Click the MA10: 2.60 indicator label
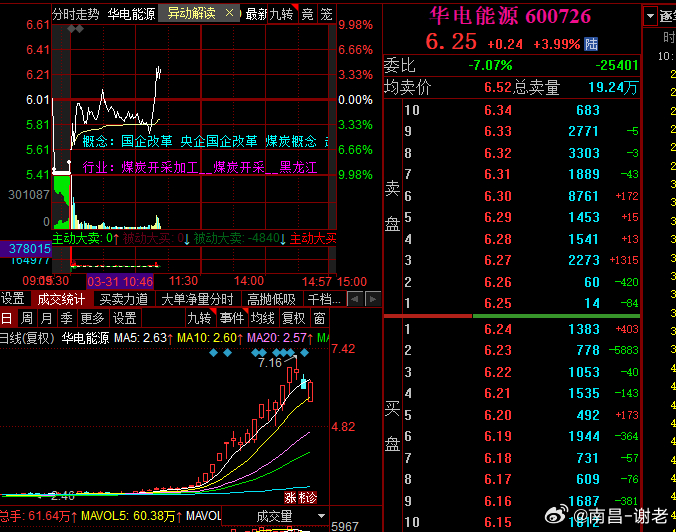Image resolution: width=676 pixels, height=532 pixels. tap(208, 338)
